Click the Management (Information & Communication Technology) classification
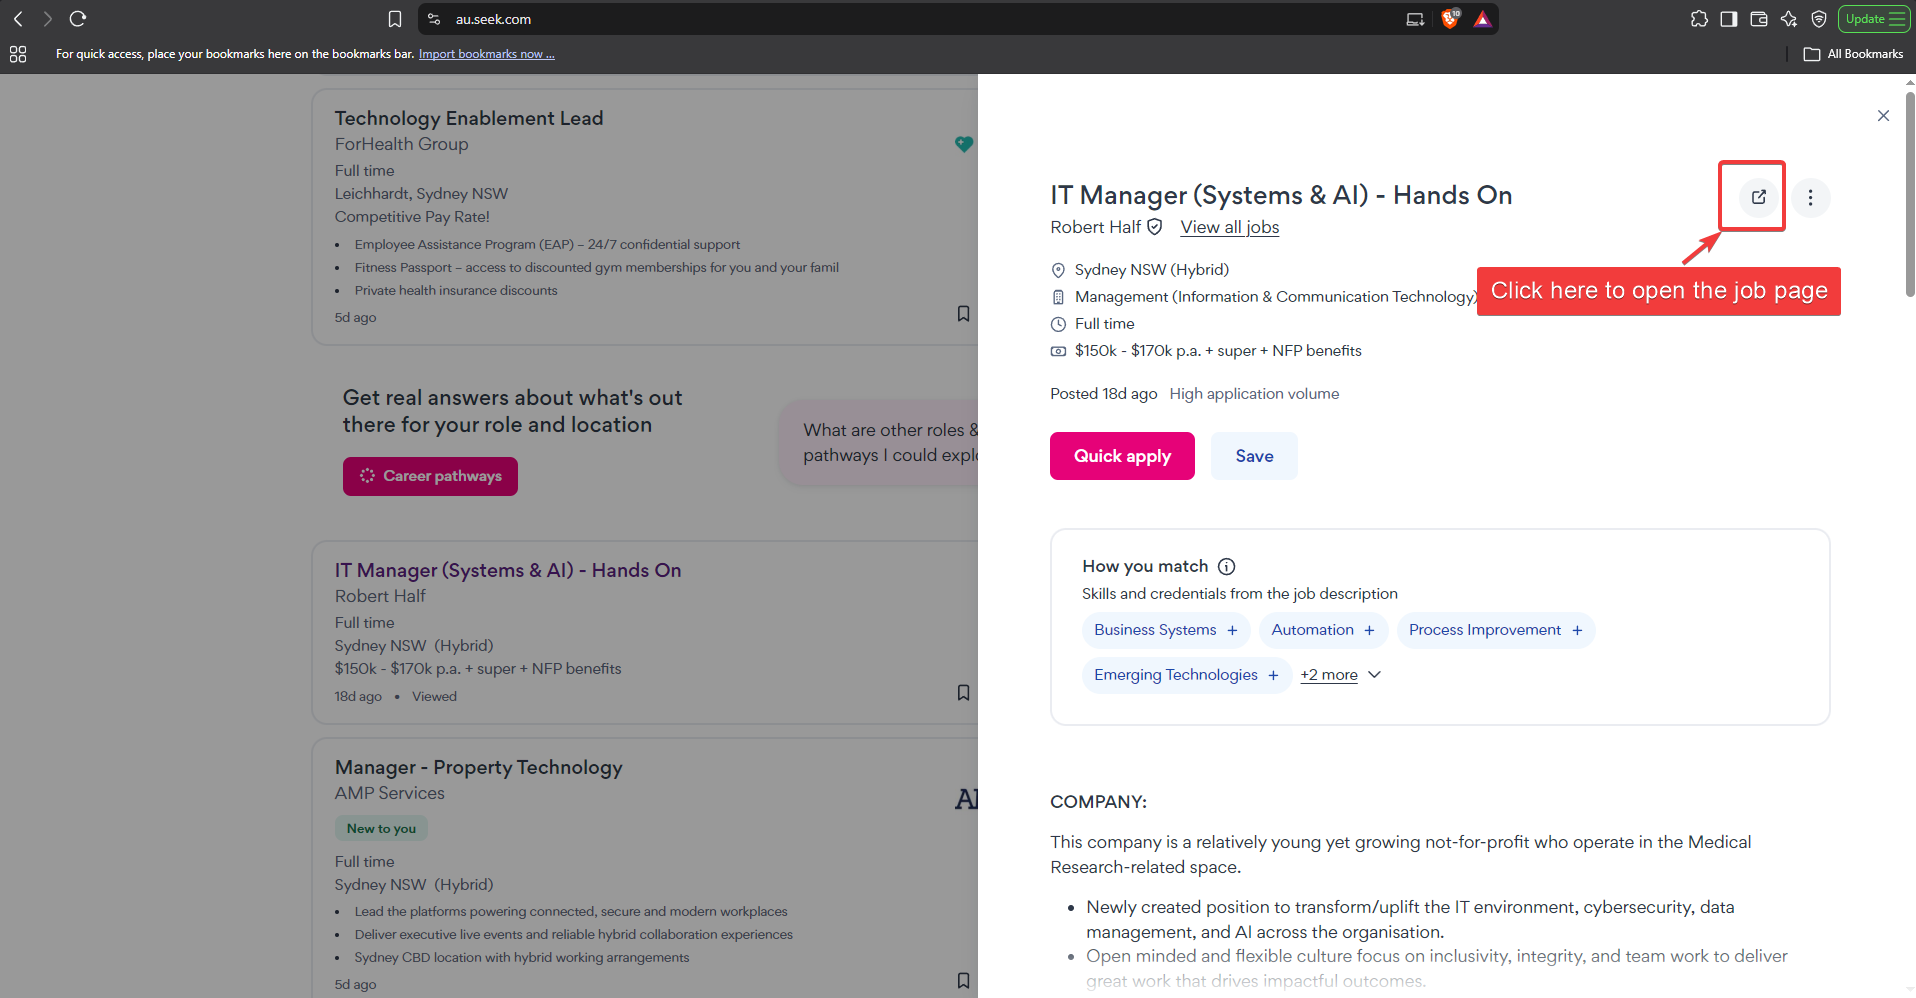 [1275, 297]
